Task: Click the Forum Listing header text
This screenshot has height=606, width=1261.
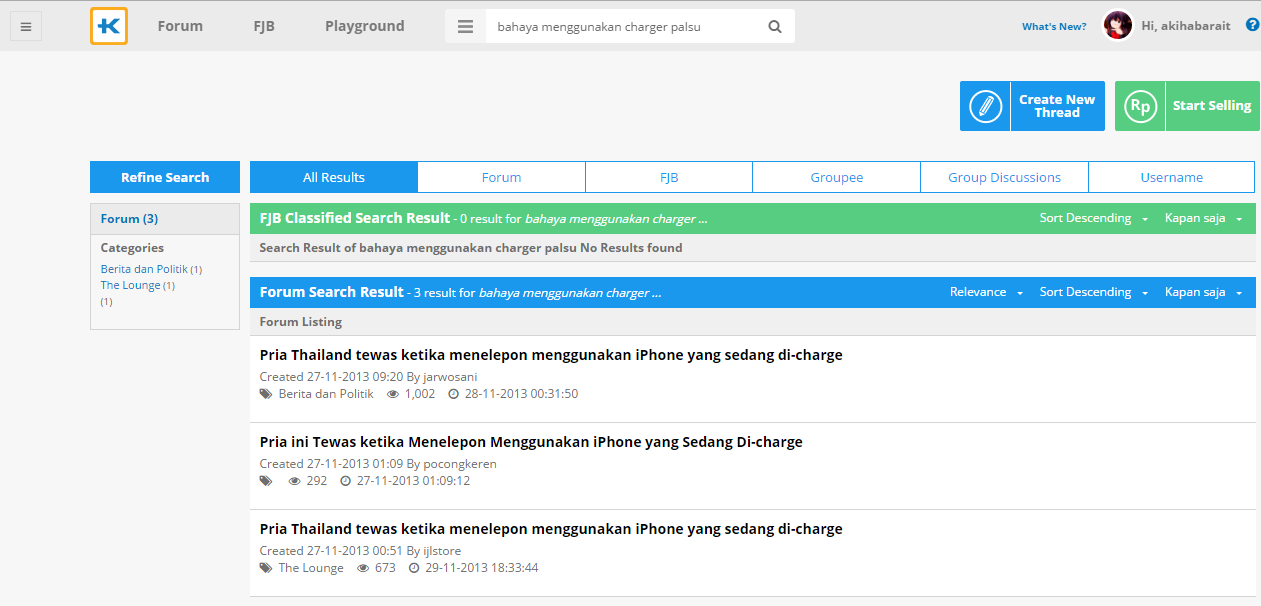Action: pyautogui.click(x=301, y=322)
